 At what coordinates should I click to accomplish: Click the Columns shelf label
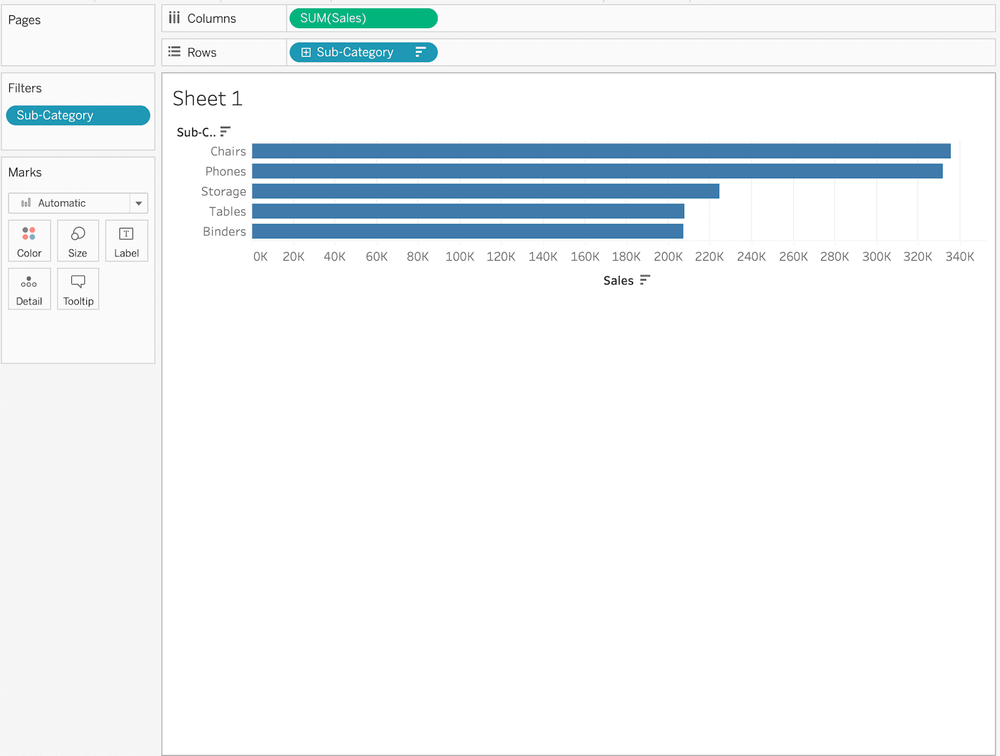tap(211, 18)
